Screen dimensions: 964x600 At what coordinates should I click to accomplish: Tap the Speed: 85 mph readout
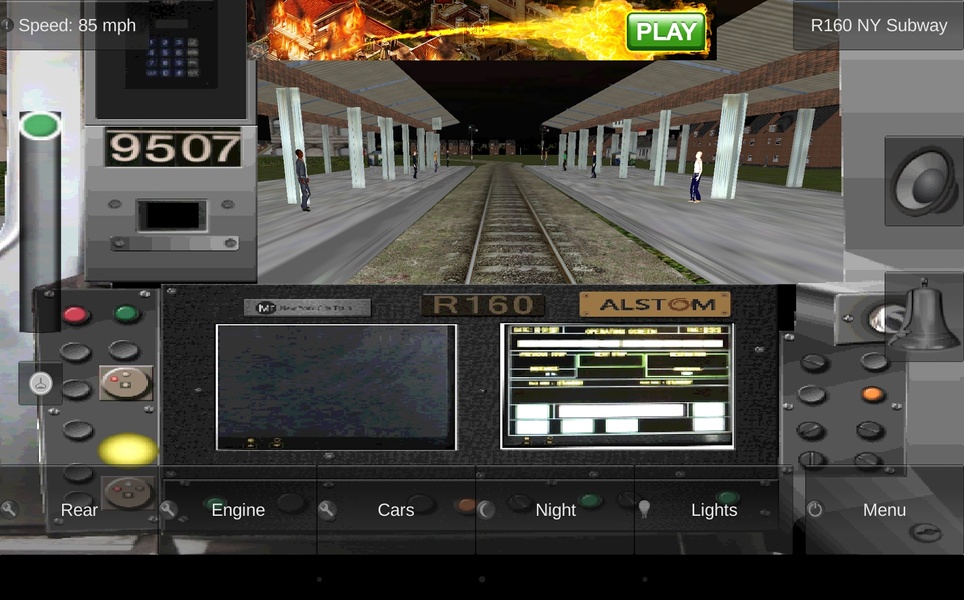coord(77,25)
